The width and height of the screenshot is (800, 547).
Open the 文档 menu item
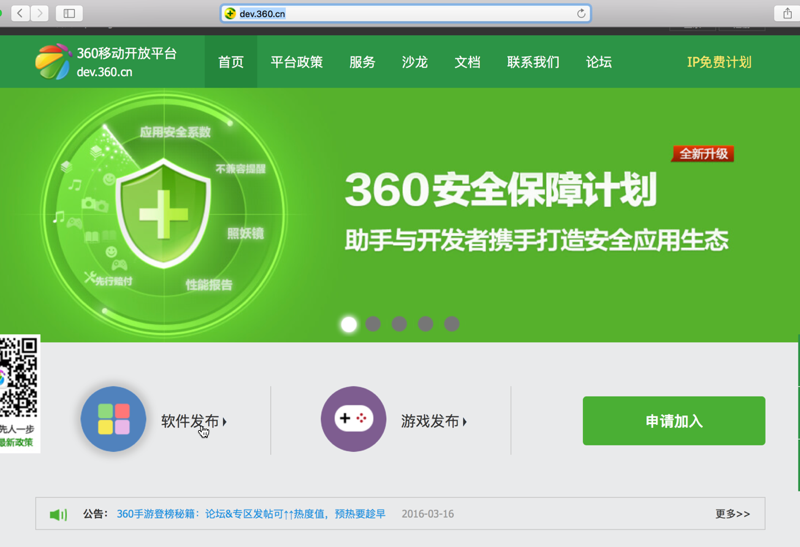tap(467, 62)
